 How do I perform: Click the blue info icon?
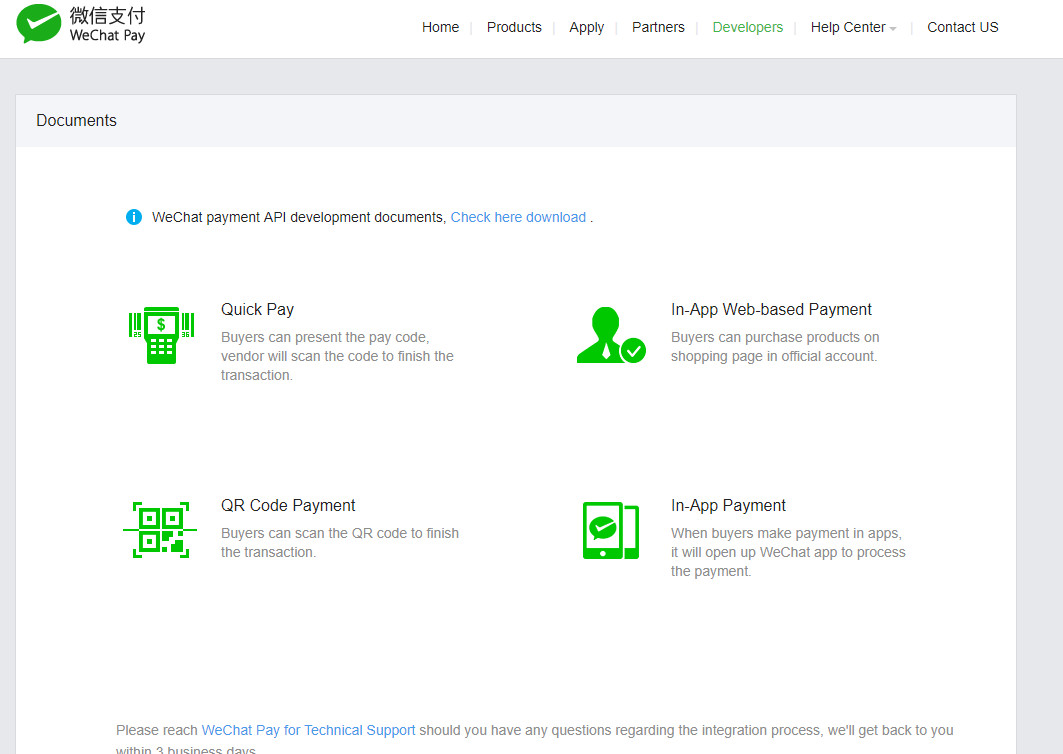pyautogui.click(x=134, y=217)
